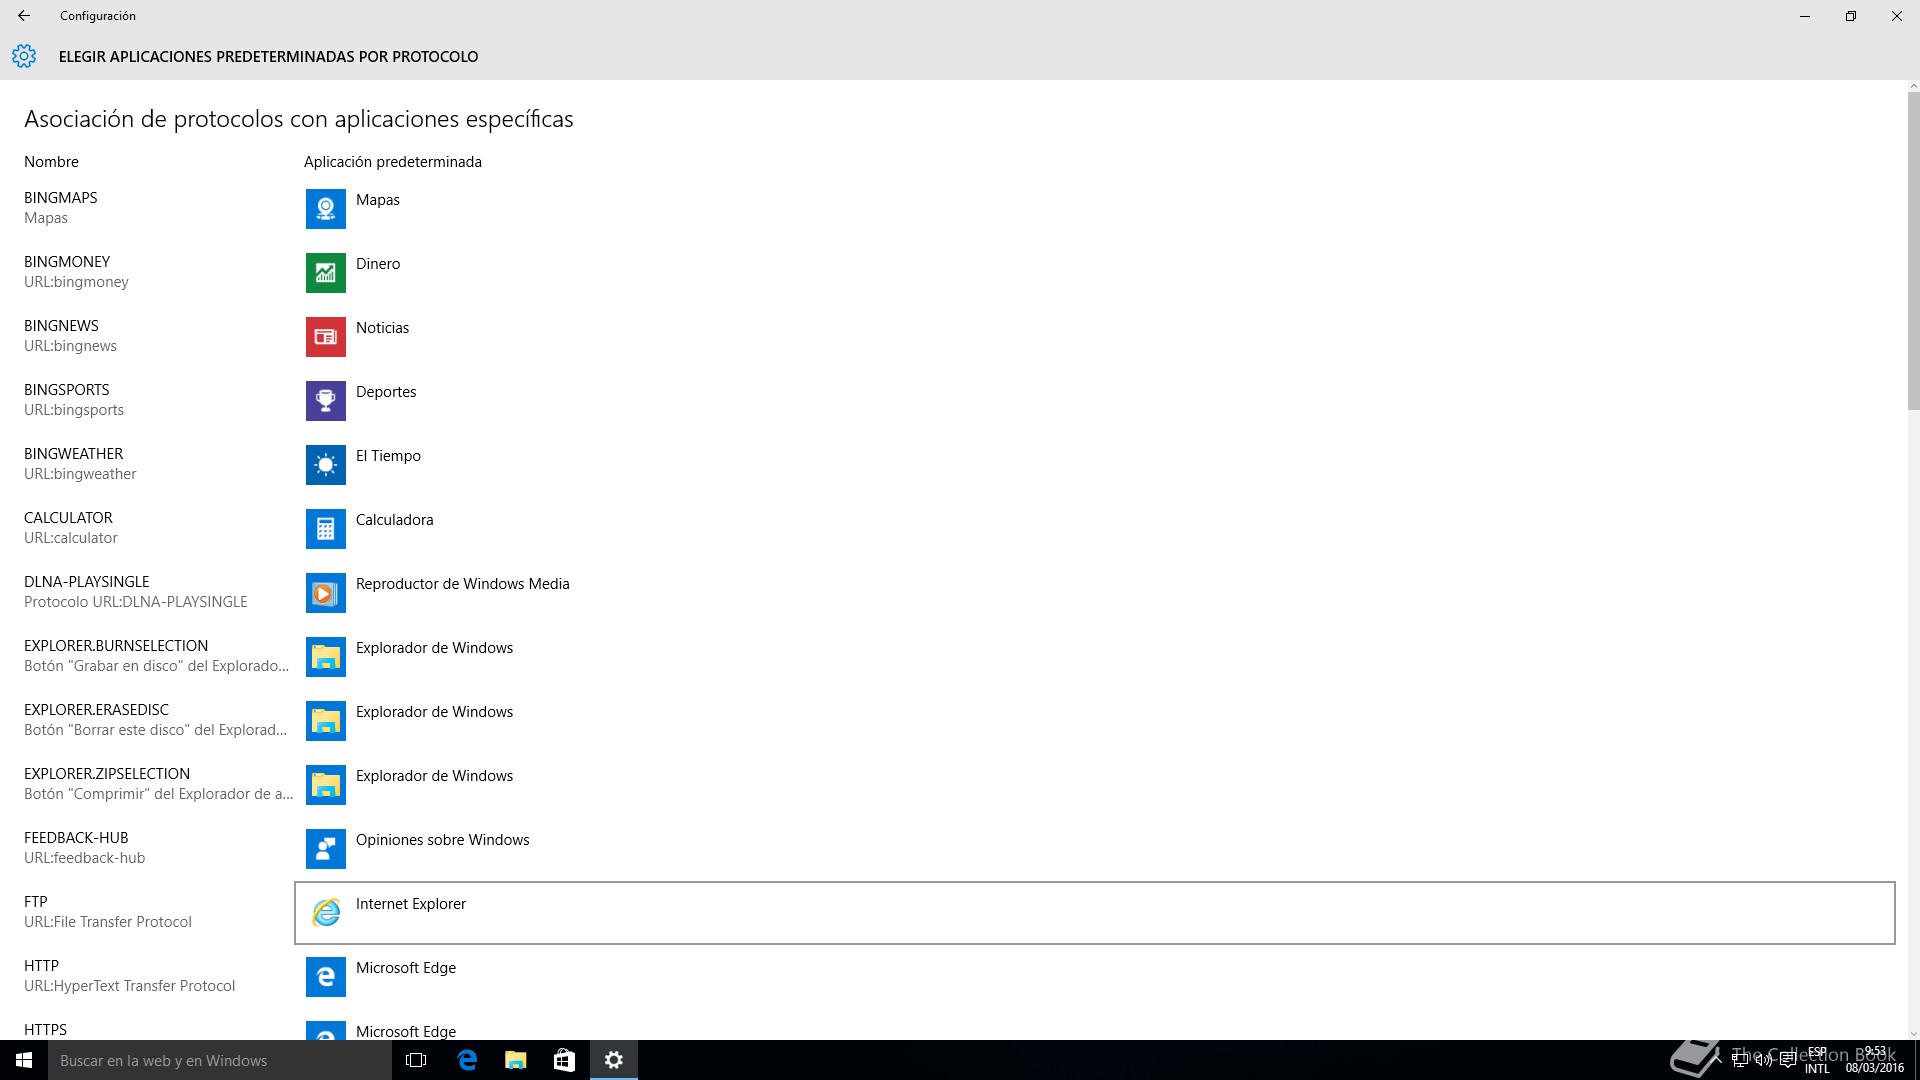The width and height of the screenshot is (1920, 1080).
Task: Select Microsoft Edge for HTTP protocol
Action: pos(405,968)
